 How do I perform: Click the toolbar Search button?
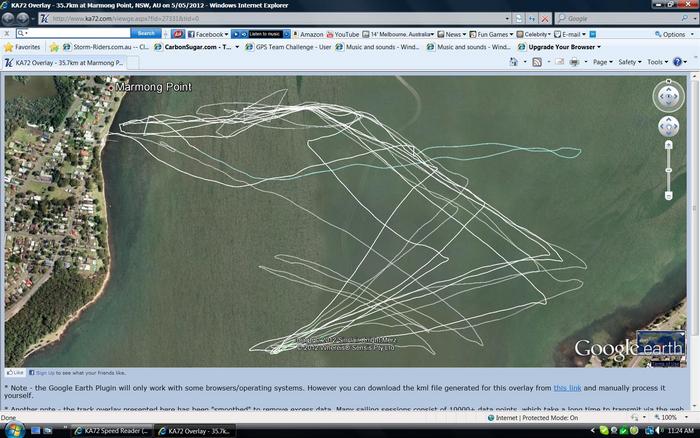(x=146, y=34)
